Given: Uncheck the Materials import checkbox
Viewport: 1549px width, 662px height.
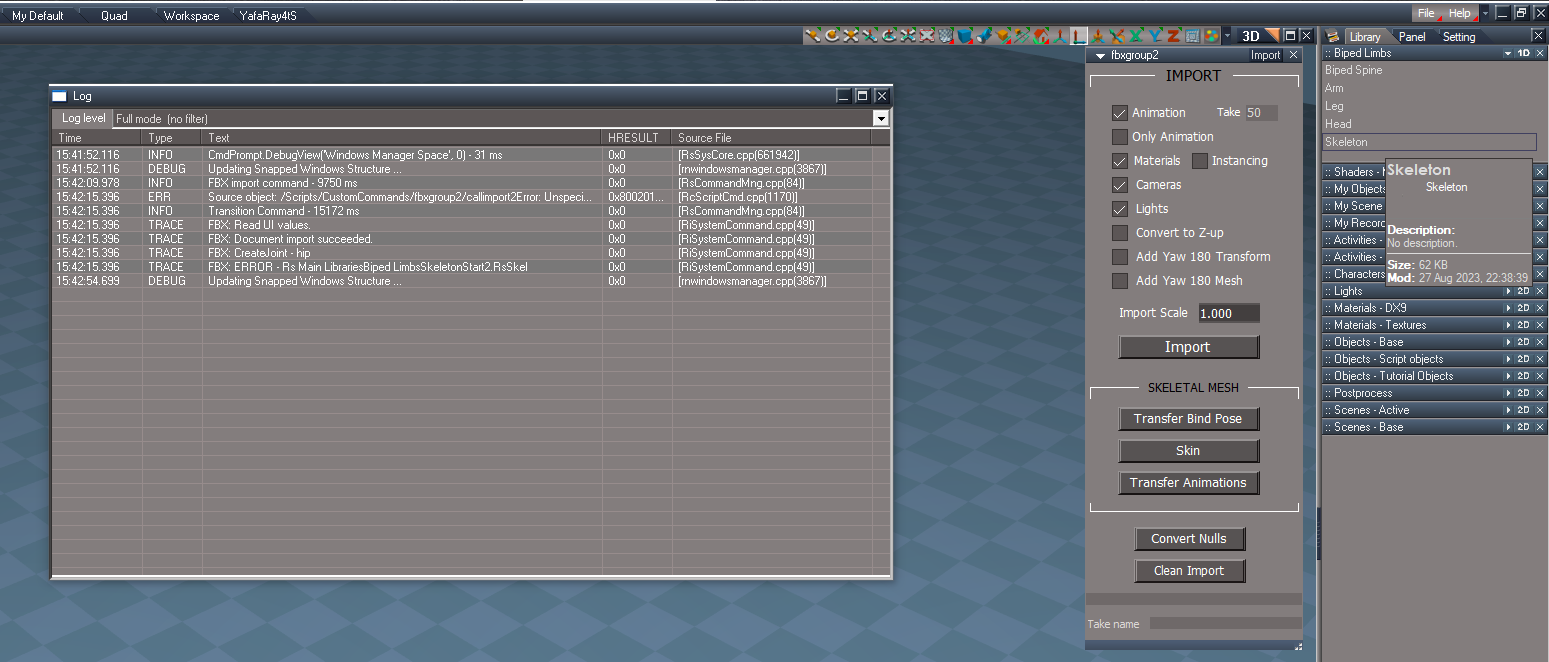Looking at the screenshot, I should point(1120,161).
